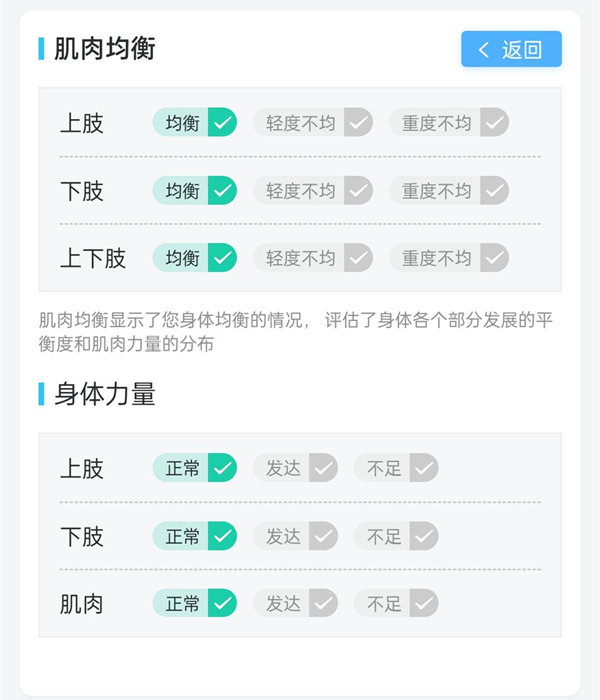Select 均衡 for 下肢 muscle balance
Viewport: 600px width, 700px height.
[x=195, y=191]
